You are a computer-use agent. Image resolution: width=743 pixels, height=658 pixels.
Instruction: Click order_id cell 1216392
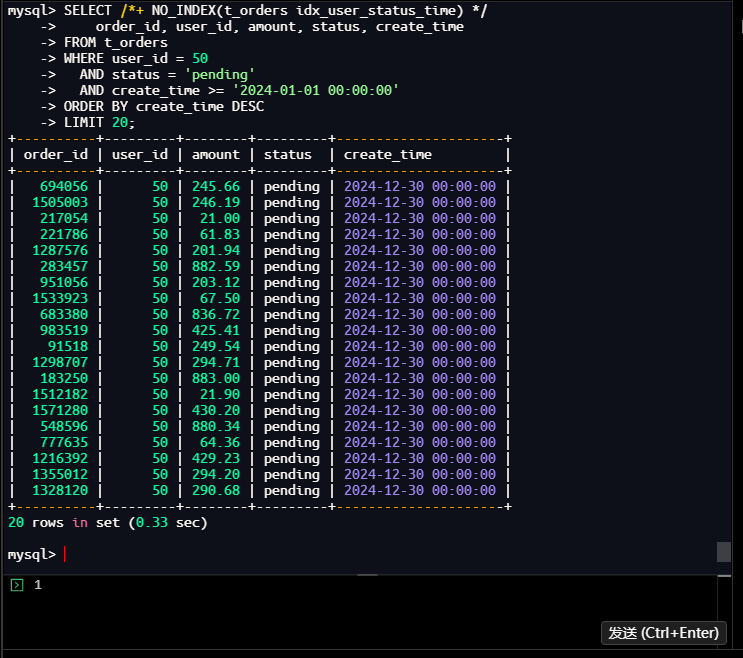click(60, 459)
